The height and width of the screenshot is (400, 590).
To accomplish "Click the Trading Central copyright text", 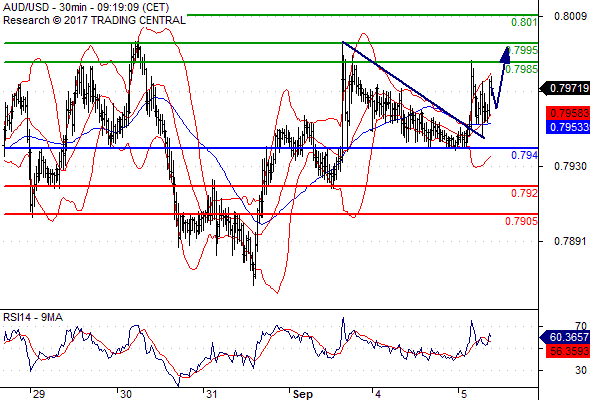I will tap(94, 20).
